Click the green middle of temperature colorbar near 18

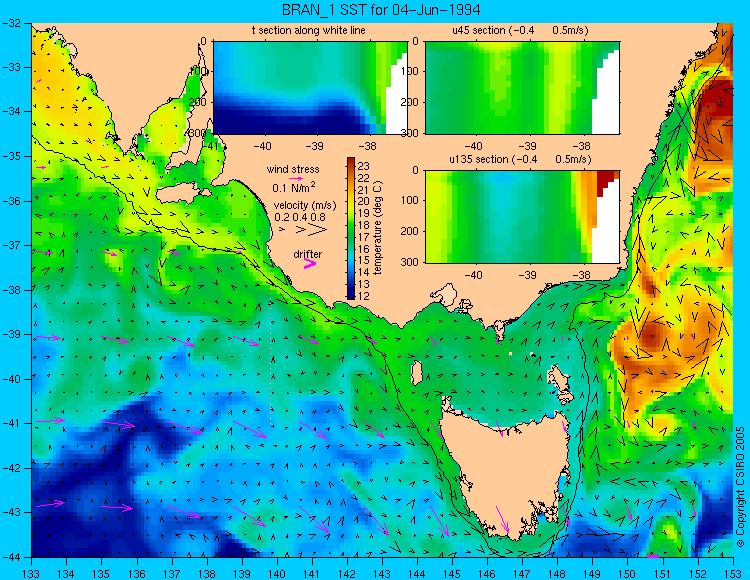point(351,225)
